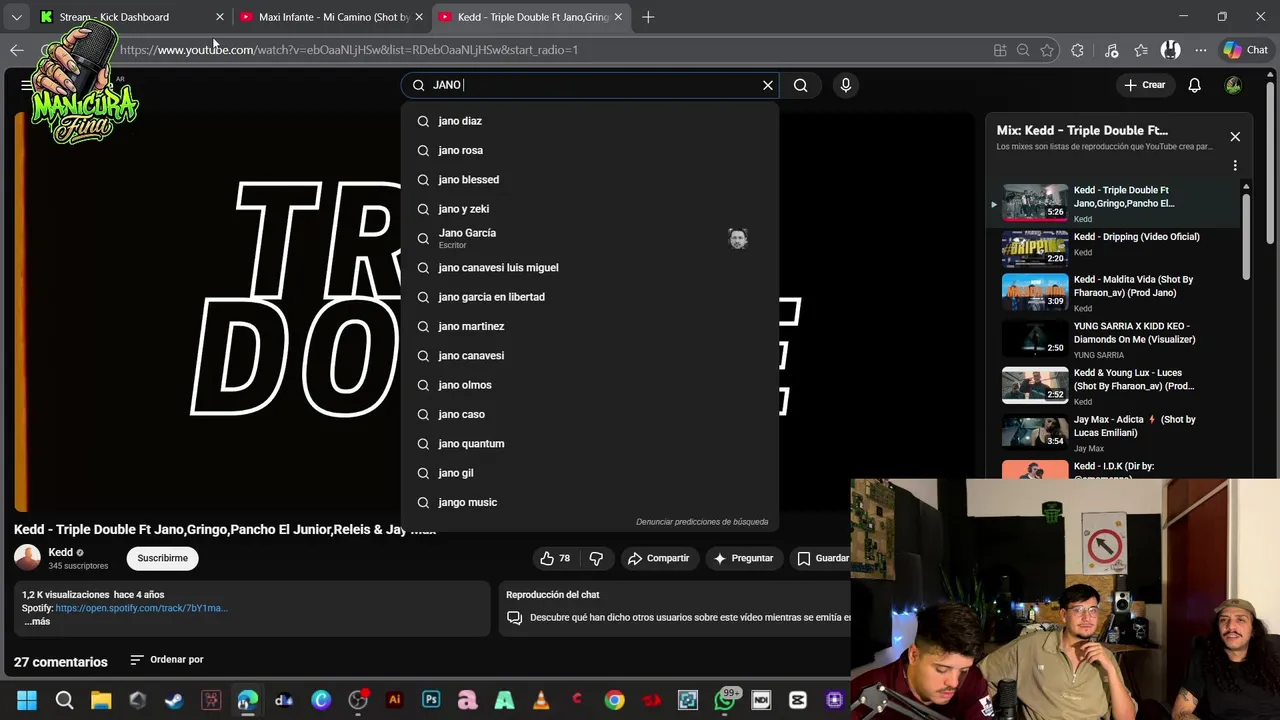This screenshot has width=1280, height=720.
Task: Launch Steam from taskbar
Action: click(x=174, y=700)
